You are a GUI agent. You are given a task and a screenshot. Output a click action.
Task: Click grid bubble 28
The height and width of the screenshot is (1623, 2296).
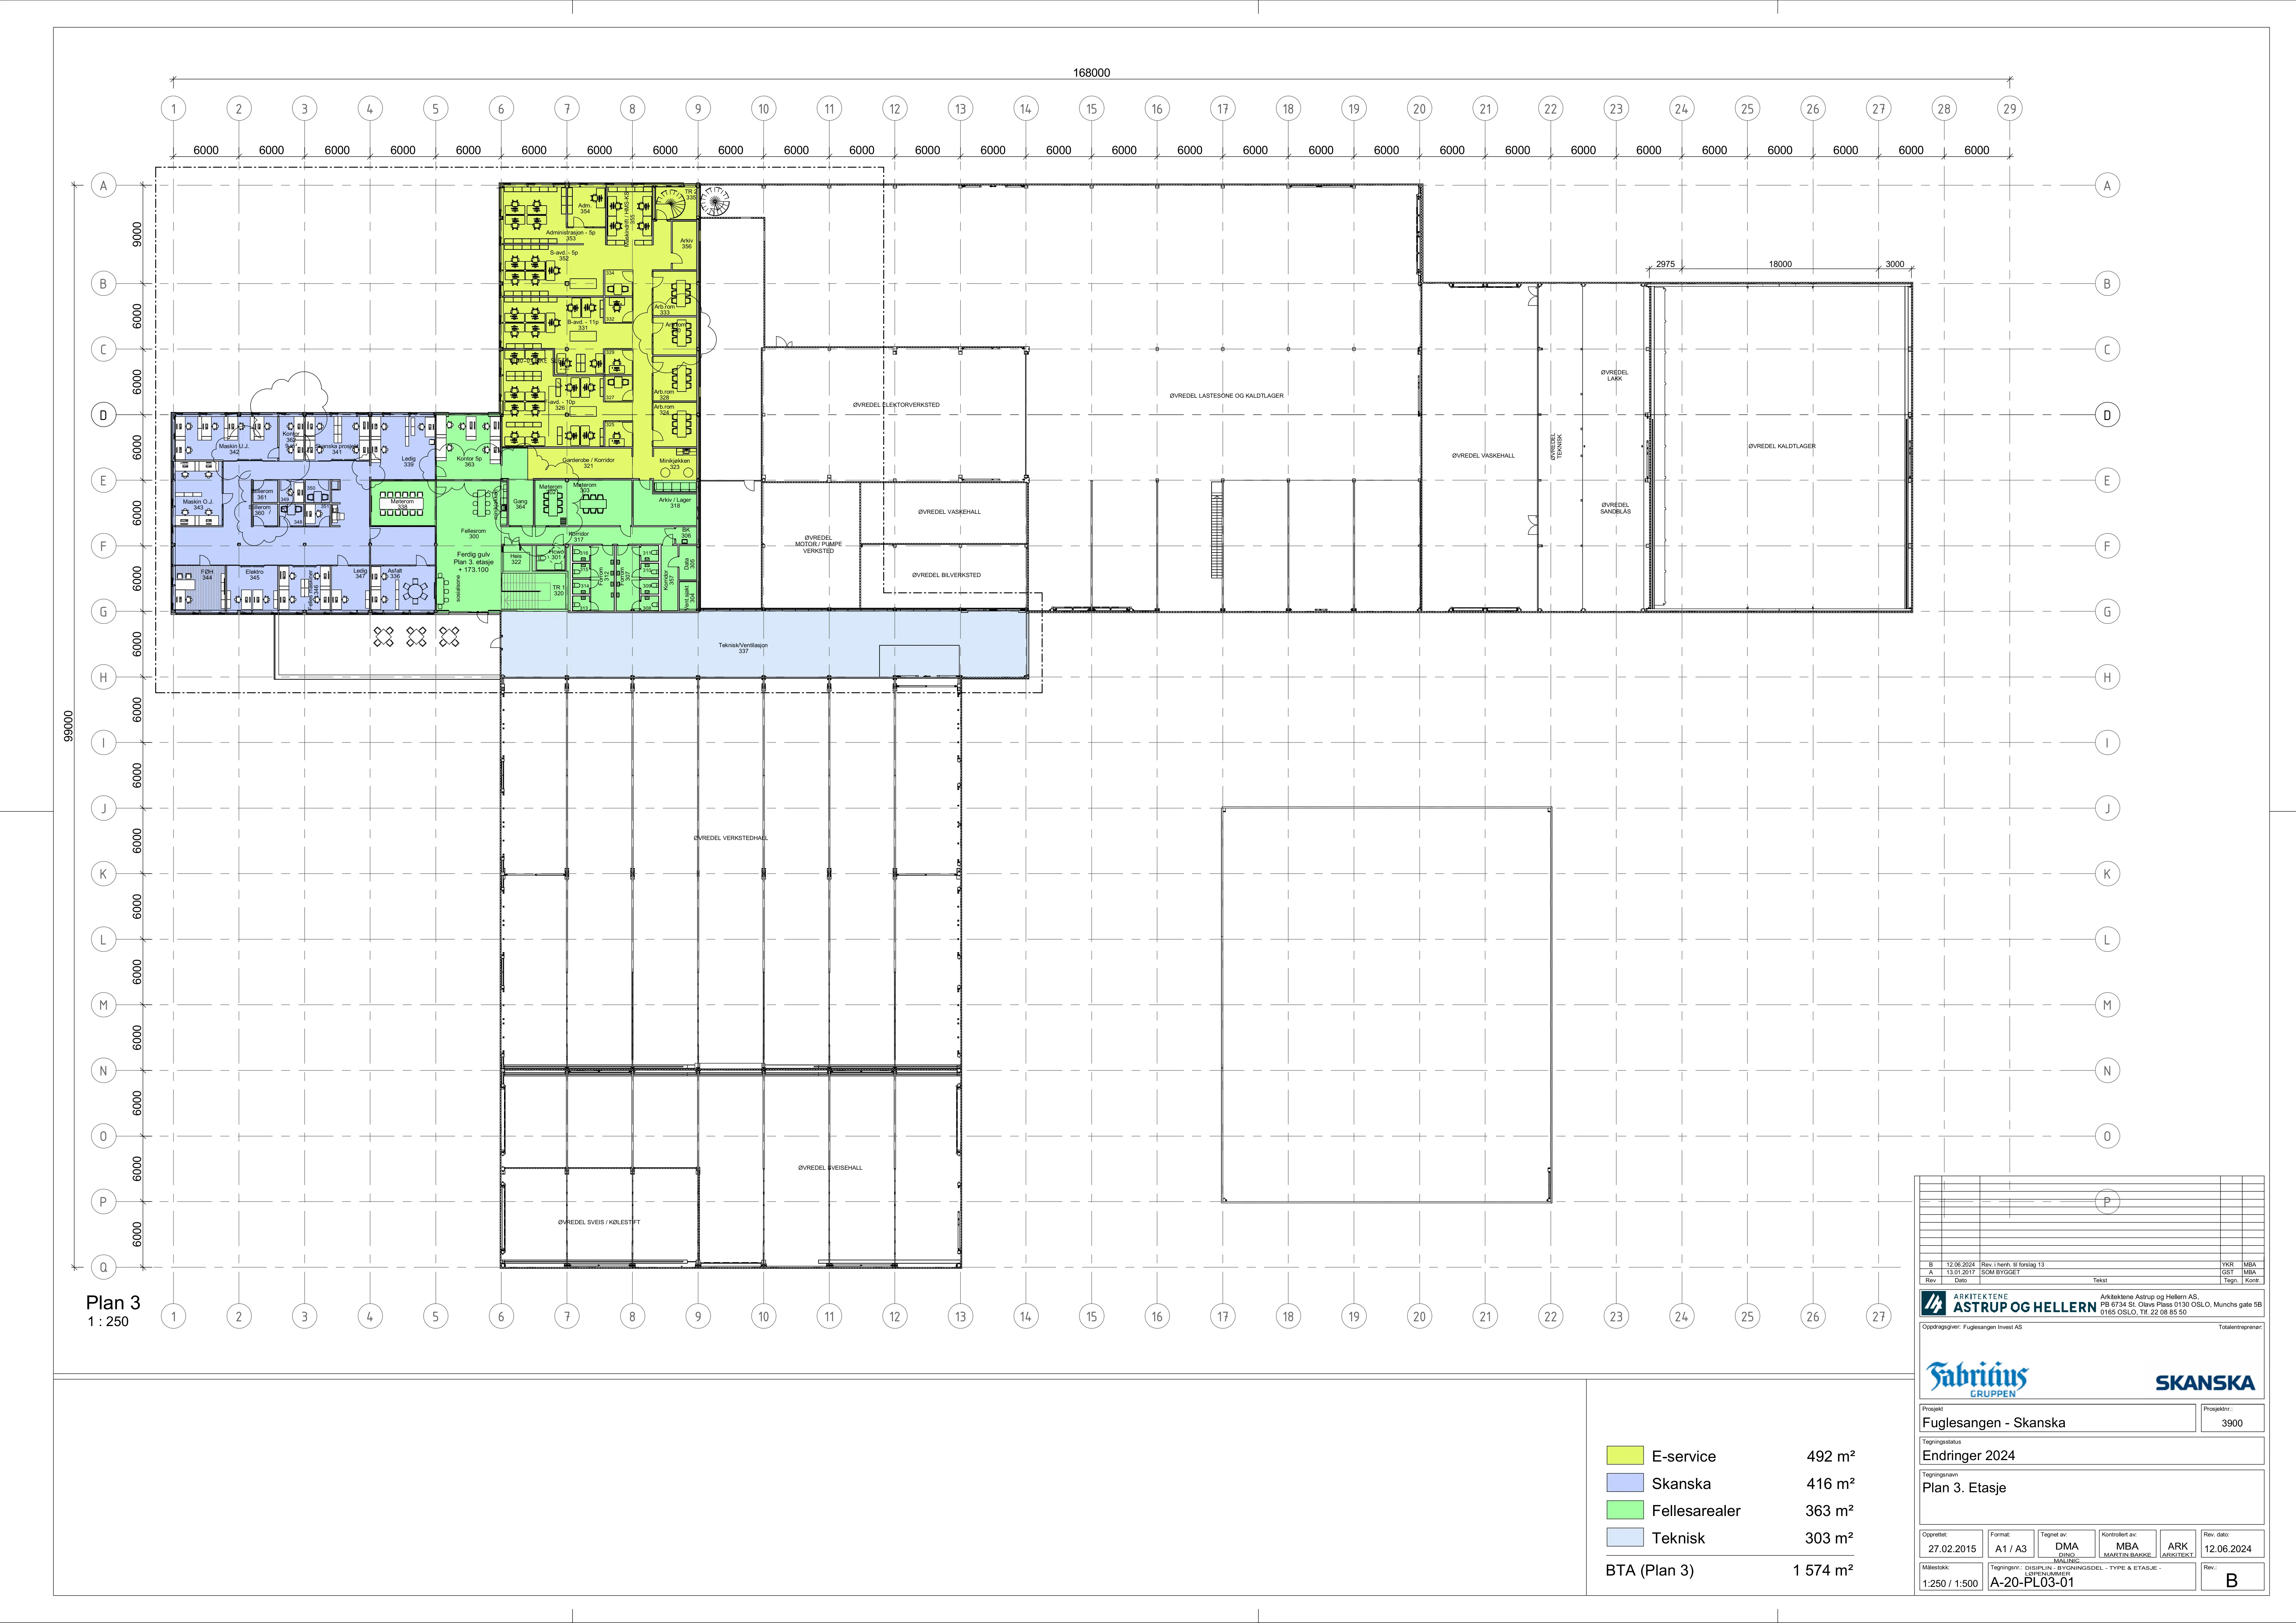point(1943,109)
